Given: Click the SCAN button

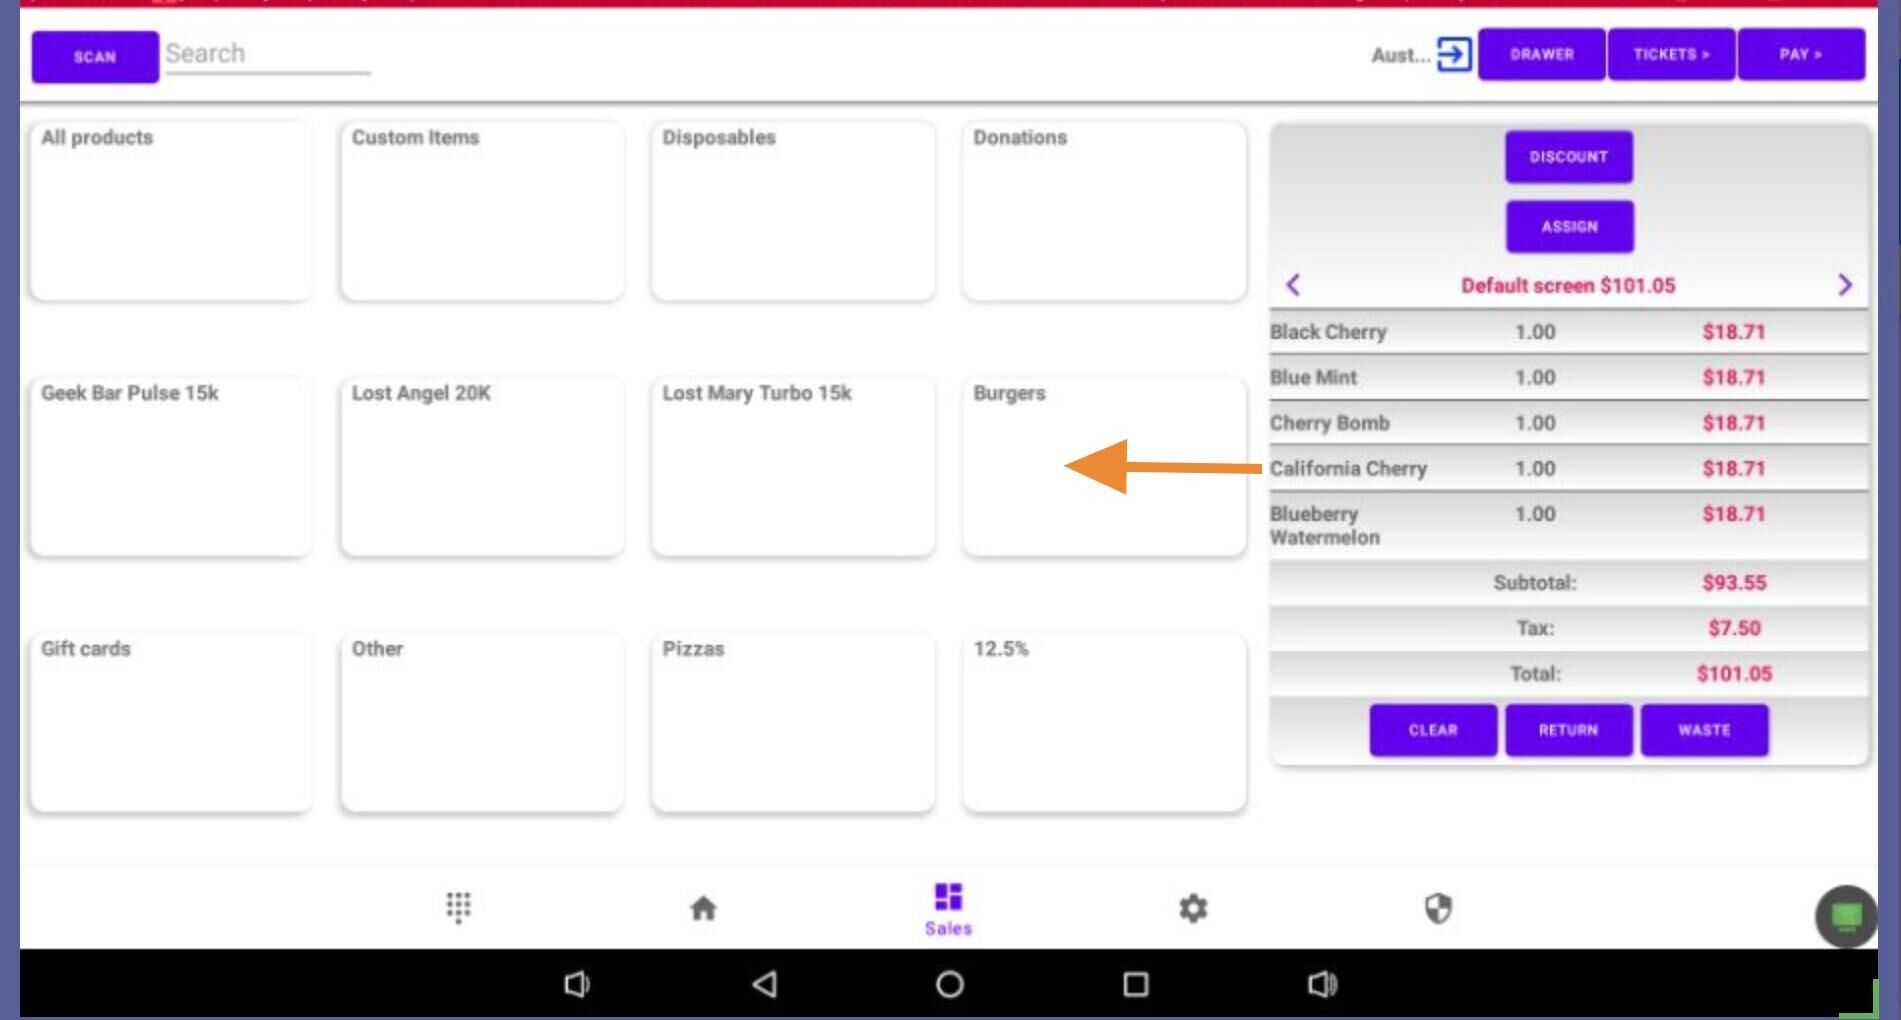Looking at the screenshot, I should [95, 56].
